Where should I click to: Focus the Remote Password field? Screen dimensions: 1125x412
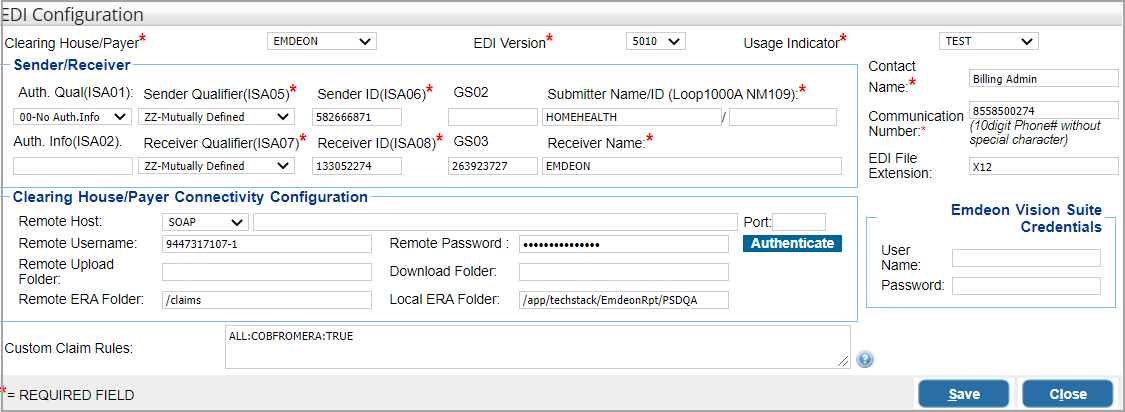click(x=624, y=244)
